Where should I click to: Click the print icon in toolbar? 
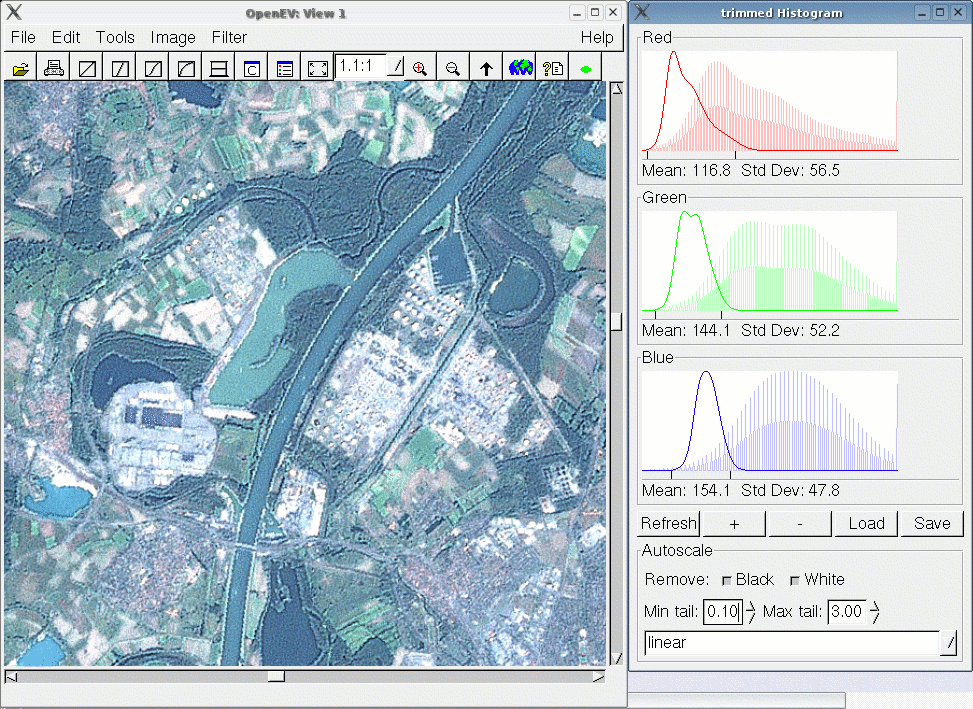coord(54,69)
